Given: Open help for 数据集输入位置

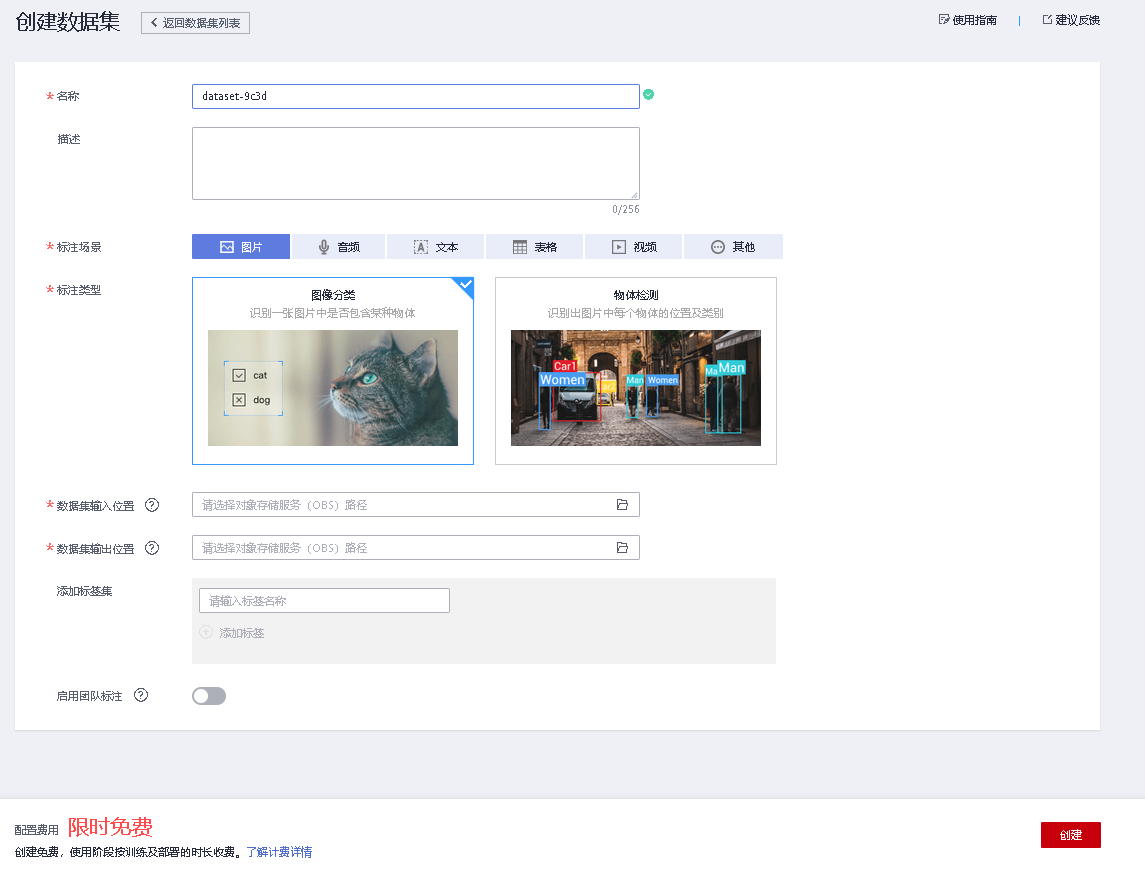Looking at the screenshot, I should [x=152, y=505].
